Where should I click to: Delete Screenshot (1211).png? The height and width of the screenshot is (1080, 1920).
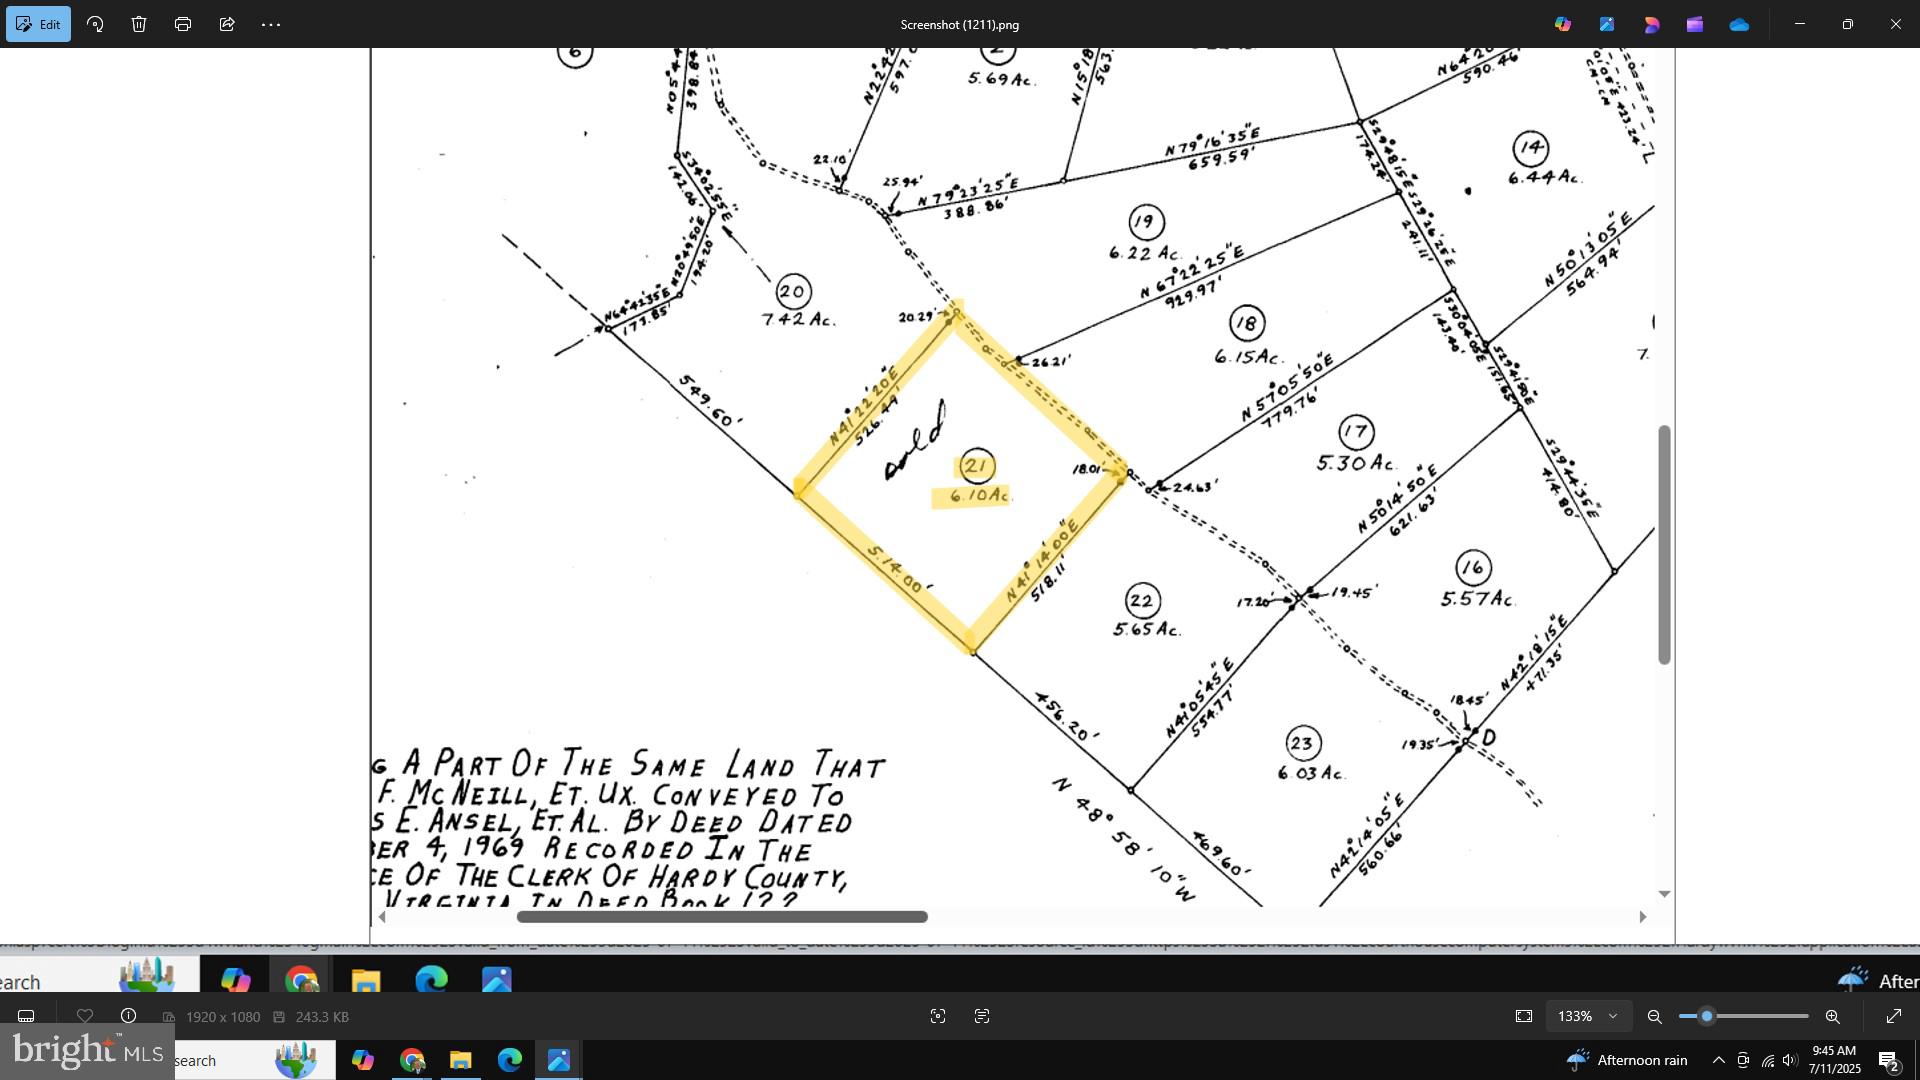(x=139, y=23)
